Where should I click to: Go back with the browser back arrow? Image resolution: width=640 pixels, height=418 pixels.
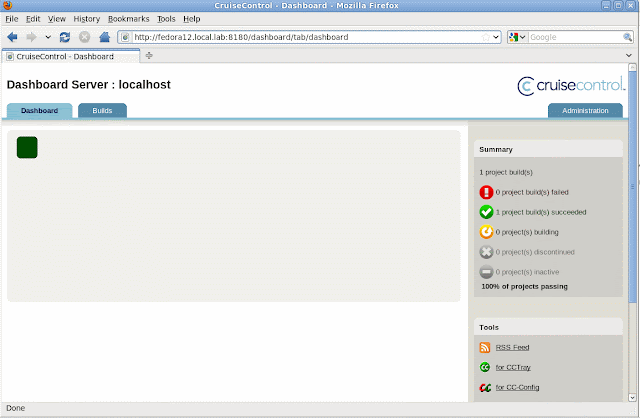(x=12, y=37)
